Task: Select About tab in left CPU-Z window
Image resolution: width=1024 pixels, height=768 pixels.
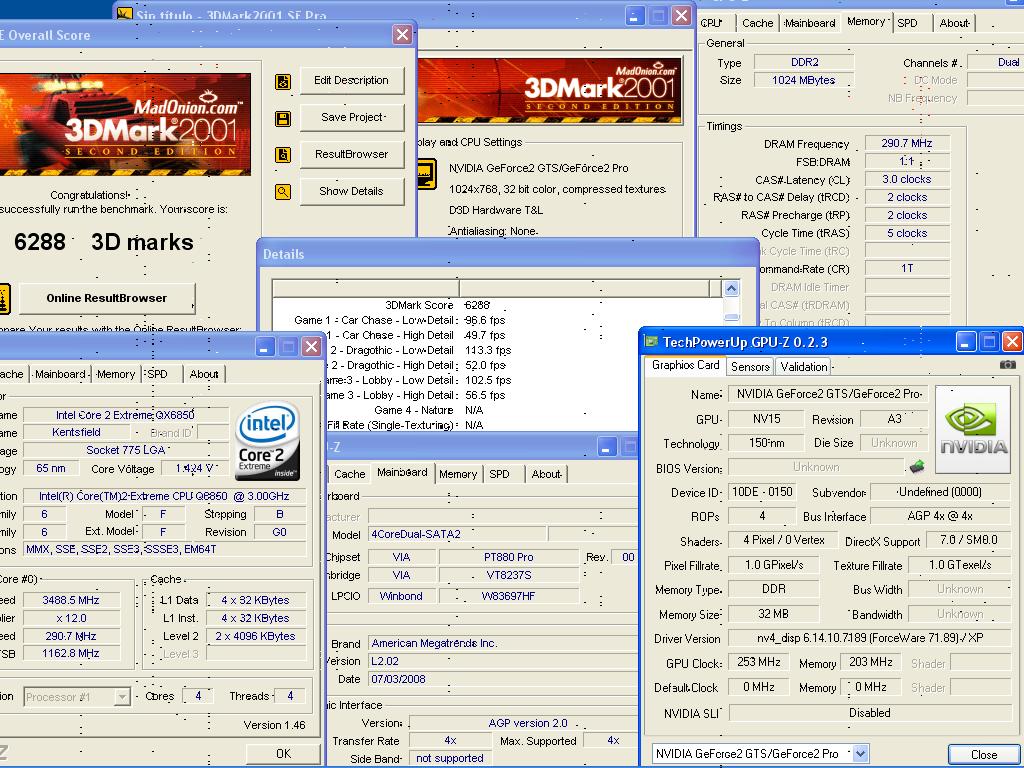Action: 204,374
